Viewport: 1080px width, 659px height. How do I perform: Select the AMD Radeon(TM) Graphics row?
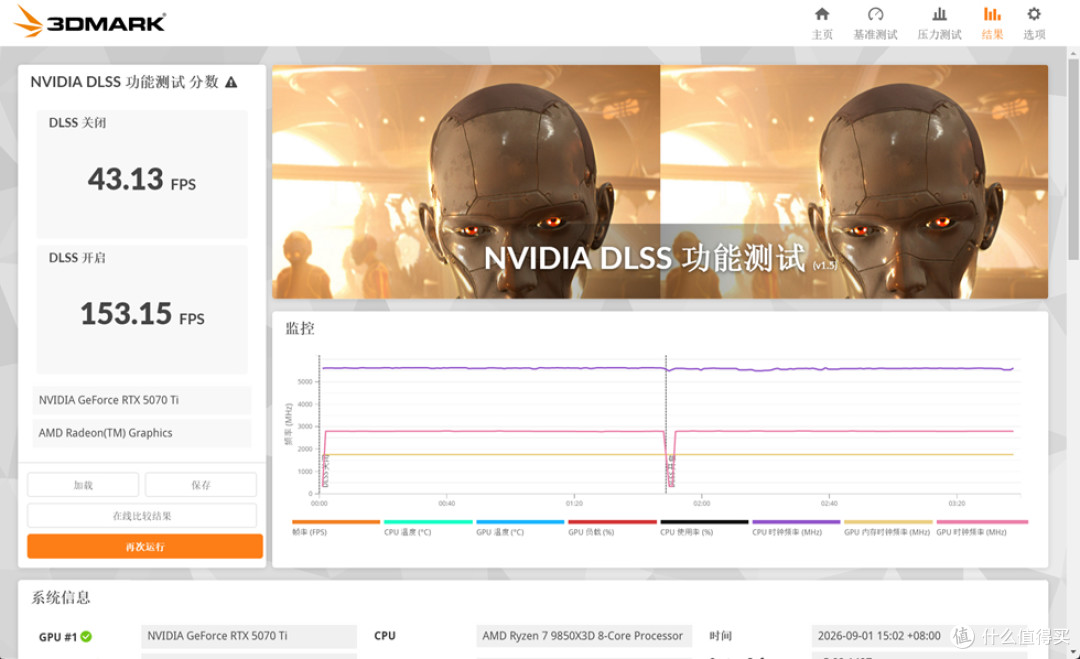(x=142, y=433)
